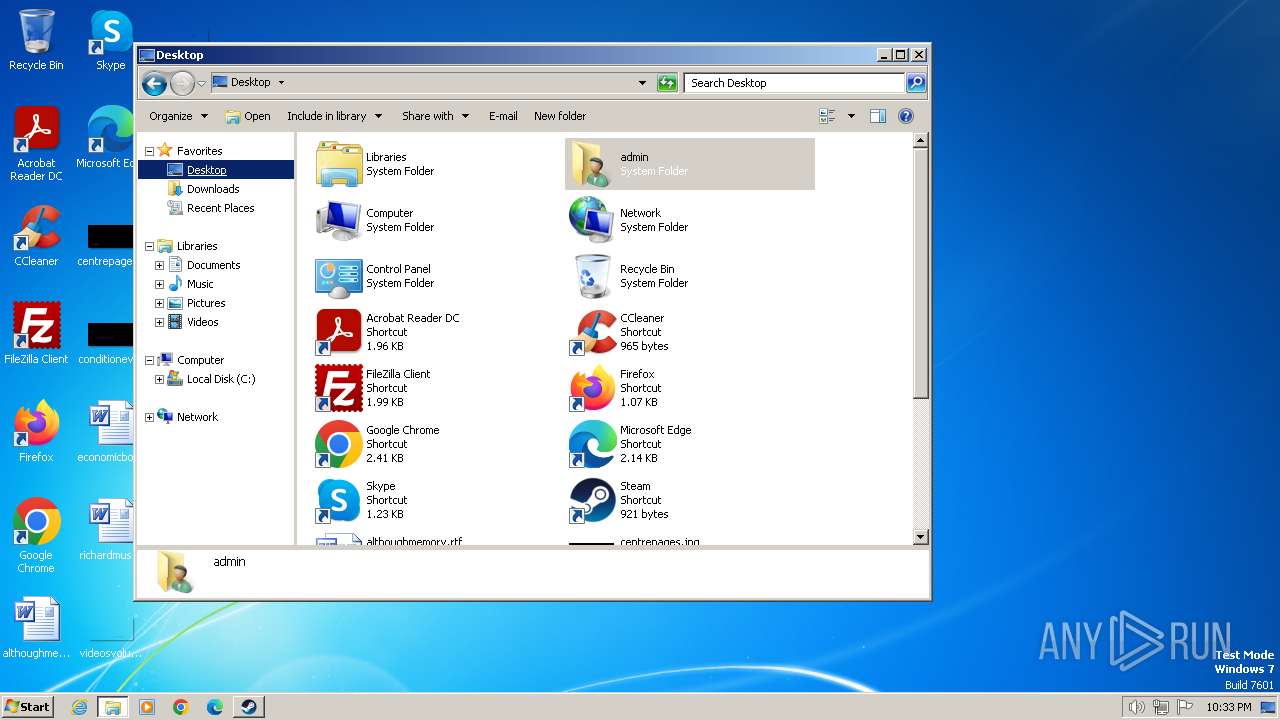Expand the Local Disk (C:) node
Screen dimensions: 1280x720
point(159,379)
